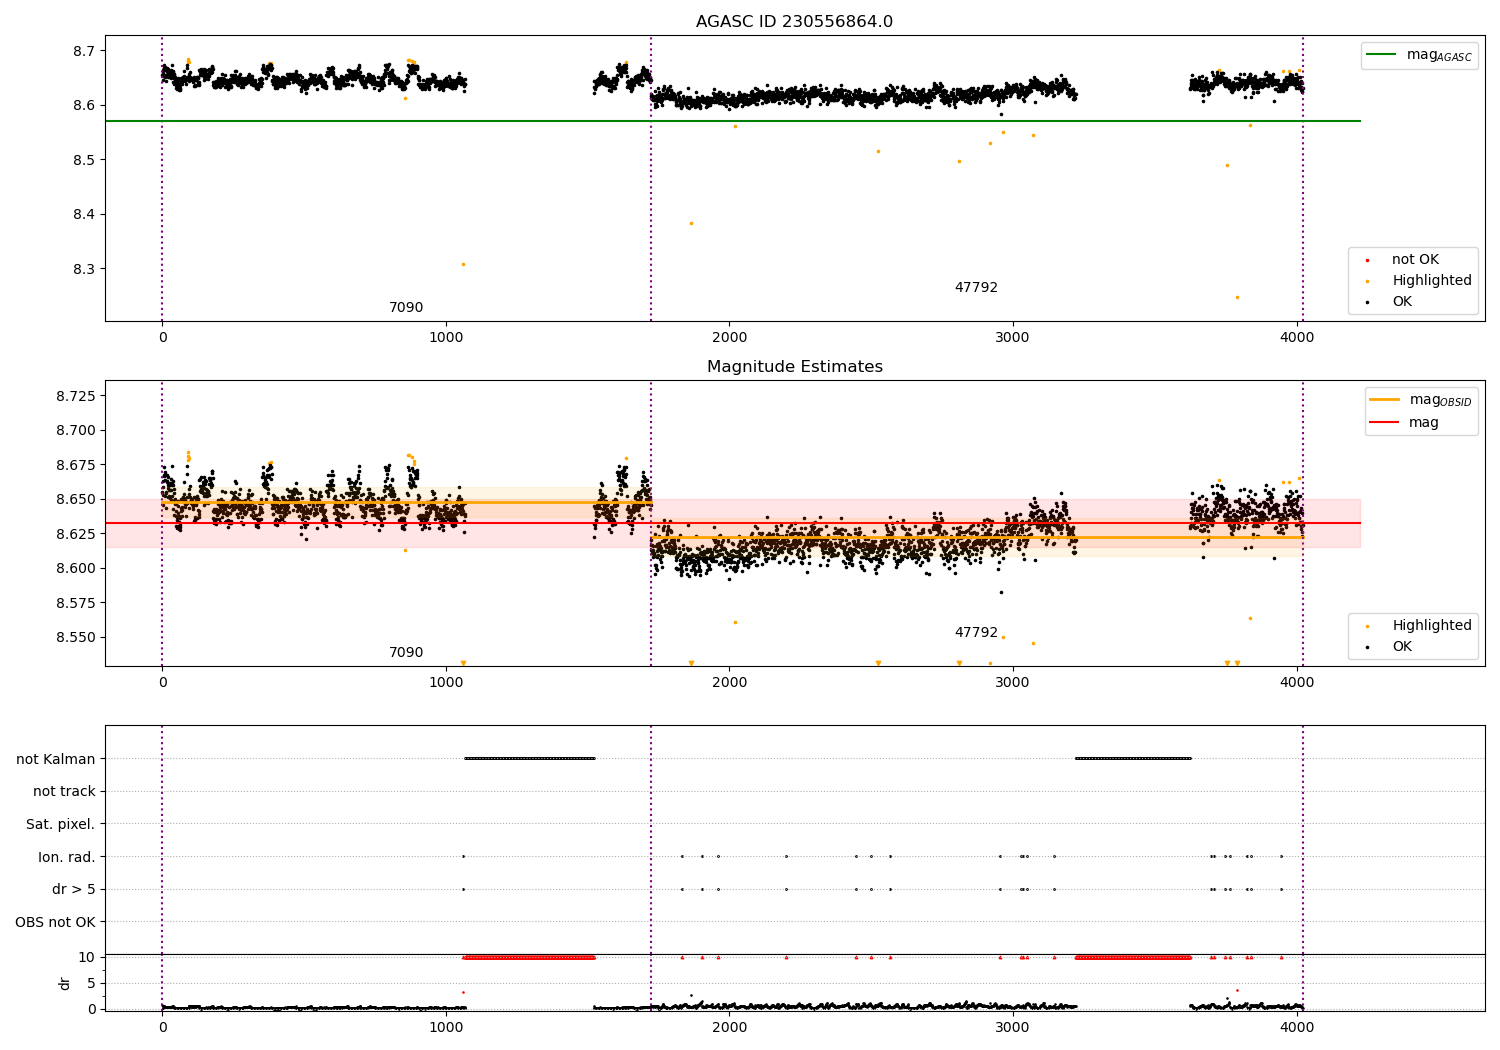1500x1050 pixels.
Task: Click the '47792' OBSID annotation in top plot
Action: [x=976, y=288]
